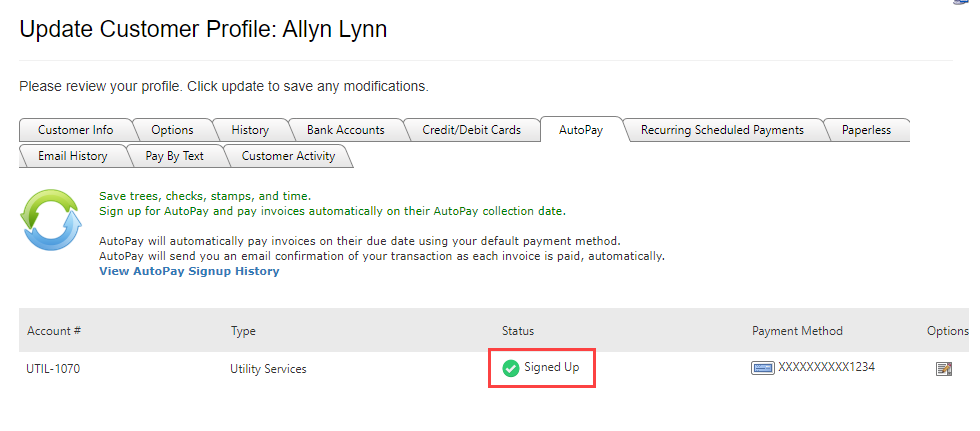Click the Signed Up status text
The width and height of the screenshot is (980, 431).
[552, 367]
